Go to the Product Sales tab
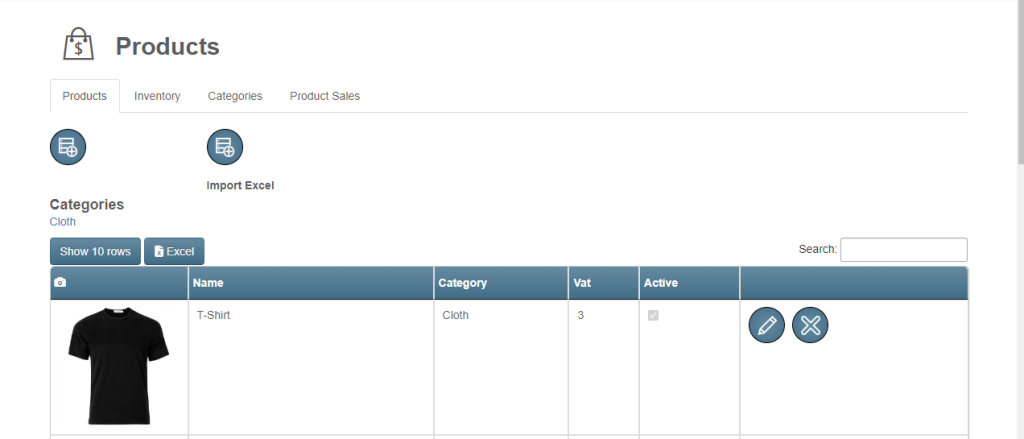Image resolution: width=1024 pixels, height=439 pixels. point(325,96)
